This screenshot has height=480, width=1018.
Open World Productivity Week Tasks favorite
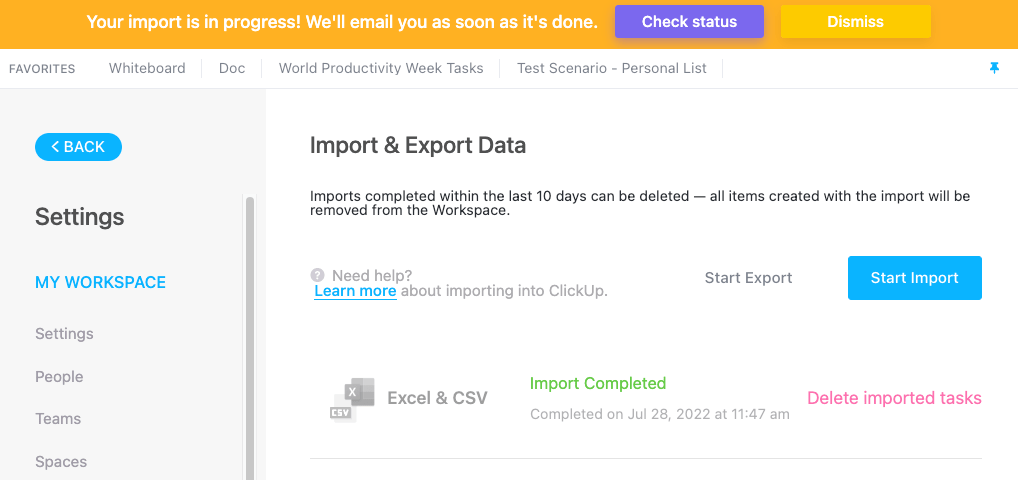click(x=381, y=68)
